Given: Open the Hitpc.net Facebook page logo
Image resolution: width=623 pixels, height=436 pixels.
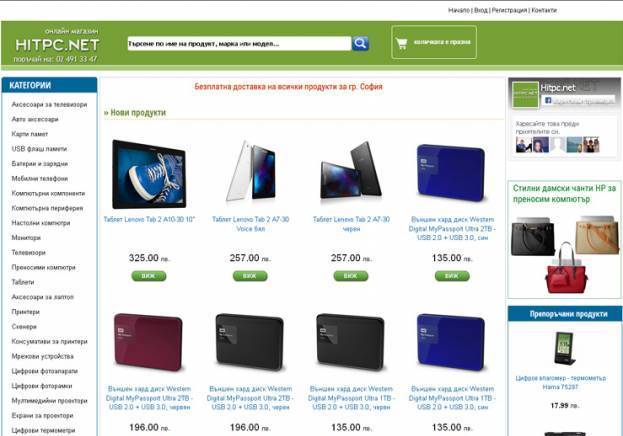Looking at the screenshot, I should (x=525, y=95).
